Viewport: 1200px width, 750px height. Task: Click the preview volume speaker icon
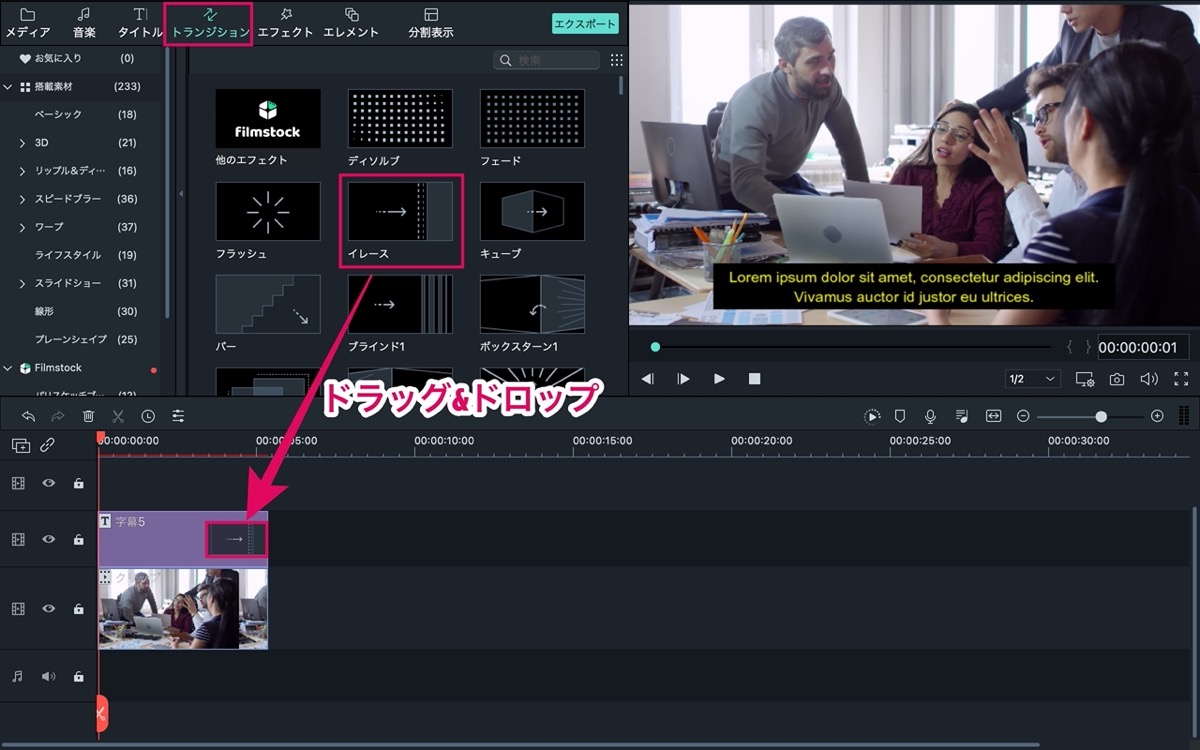coord(1149,379)
